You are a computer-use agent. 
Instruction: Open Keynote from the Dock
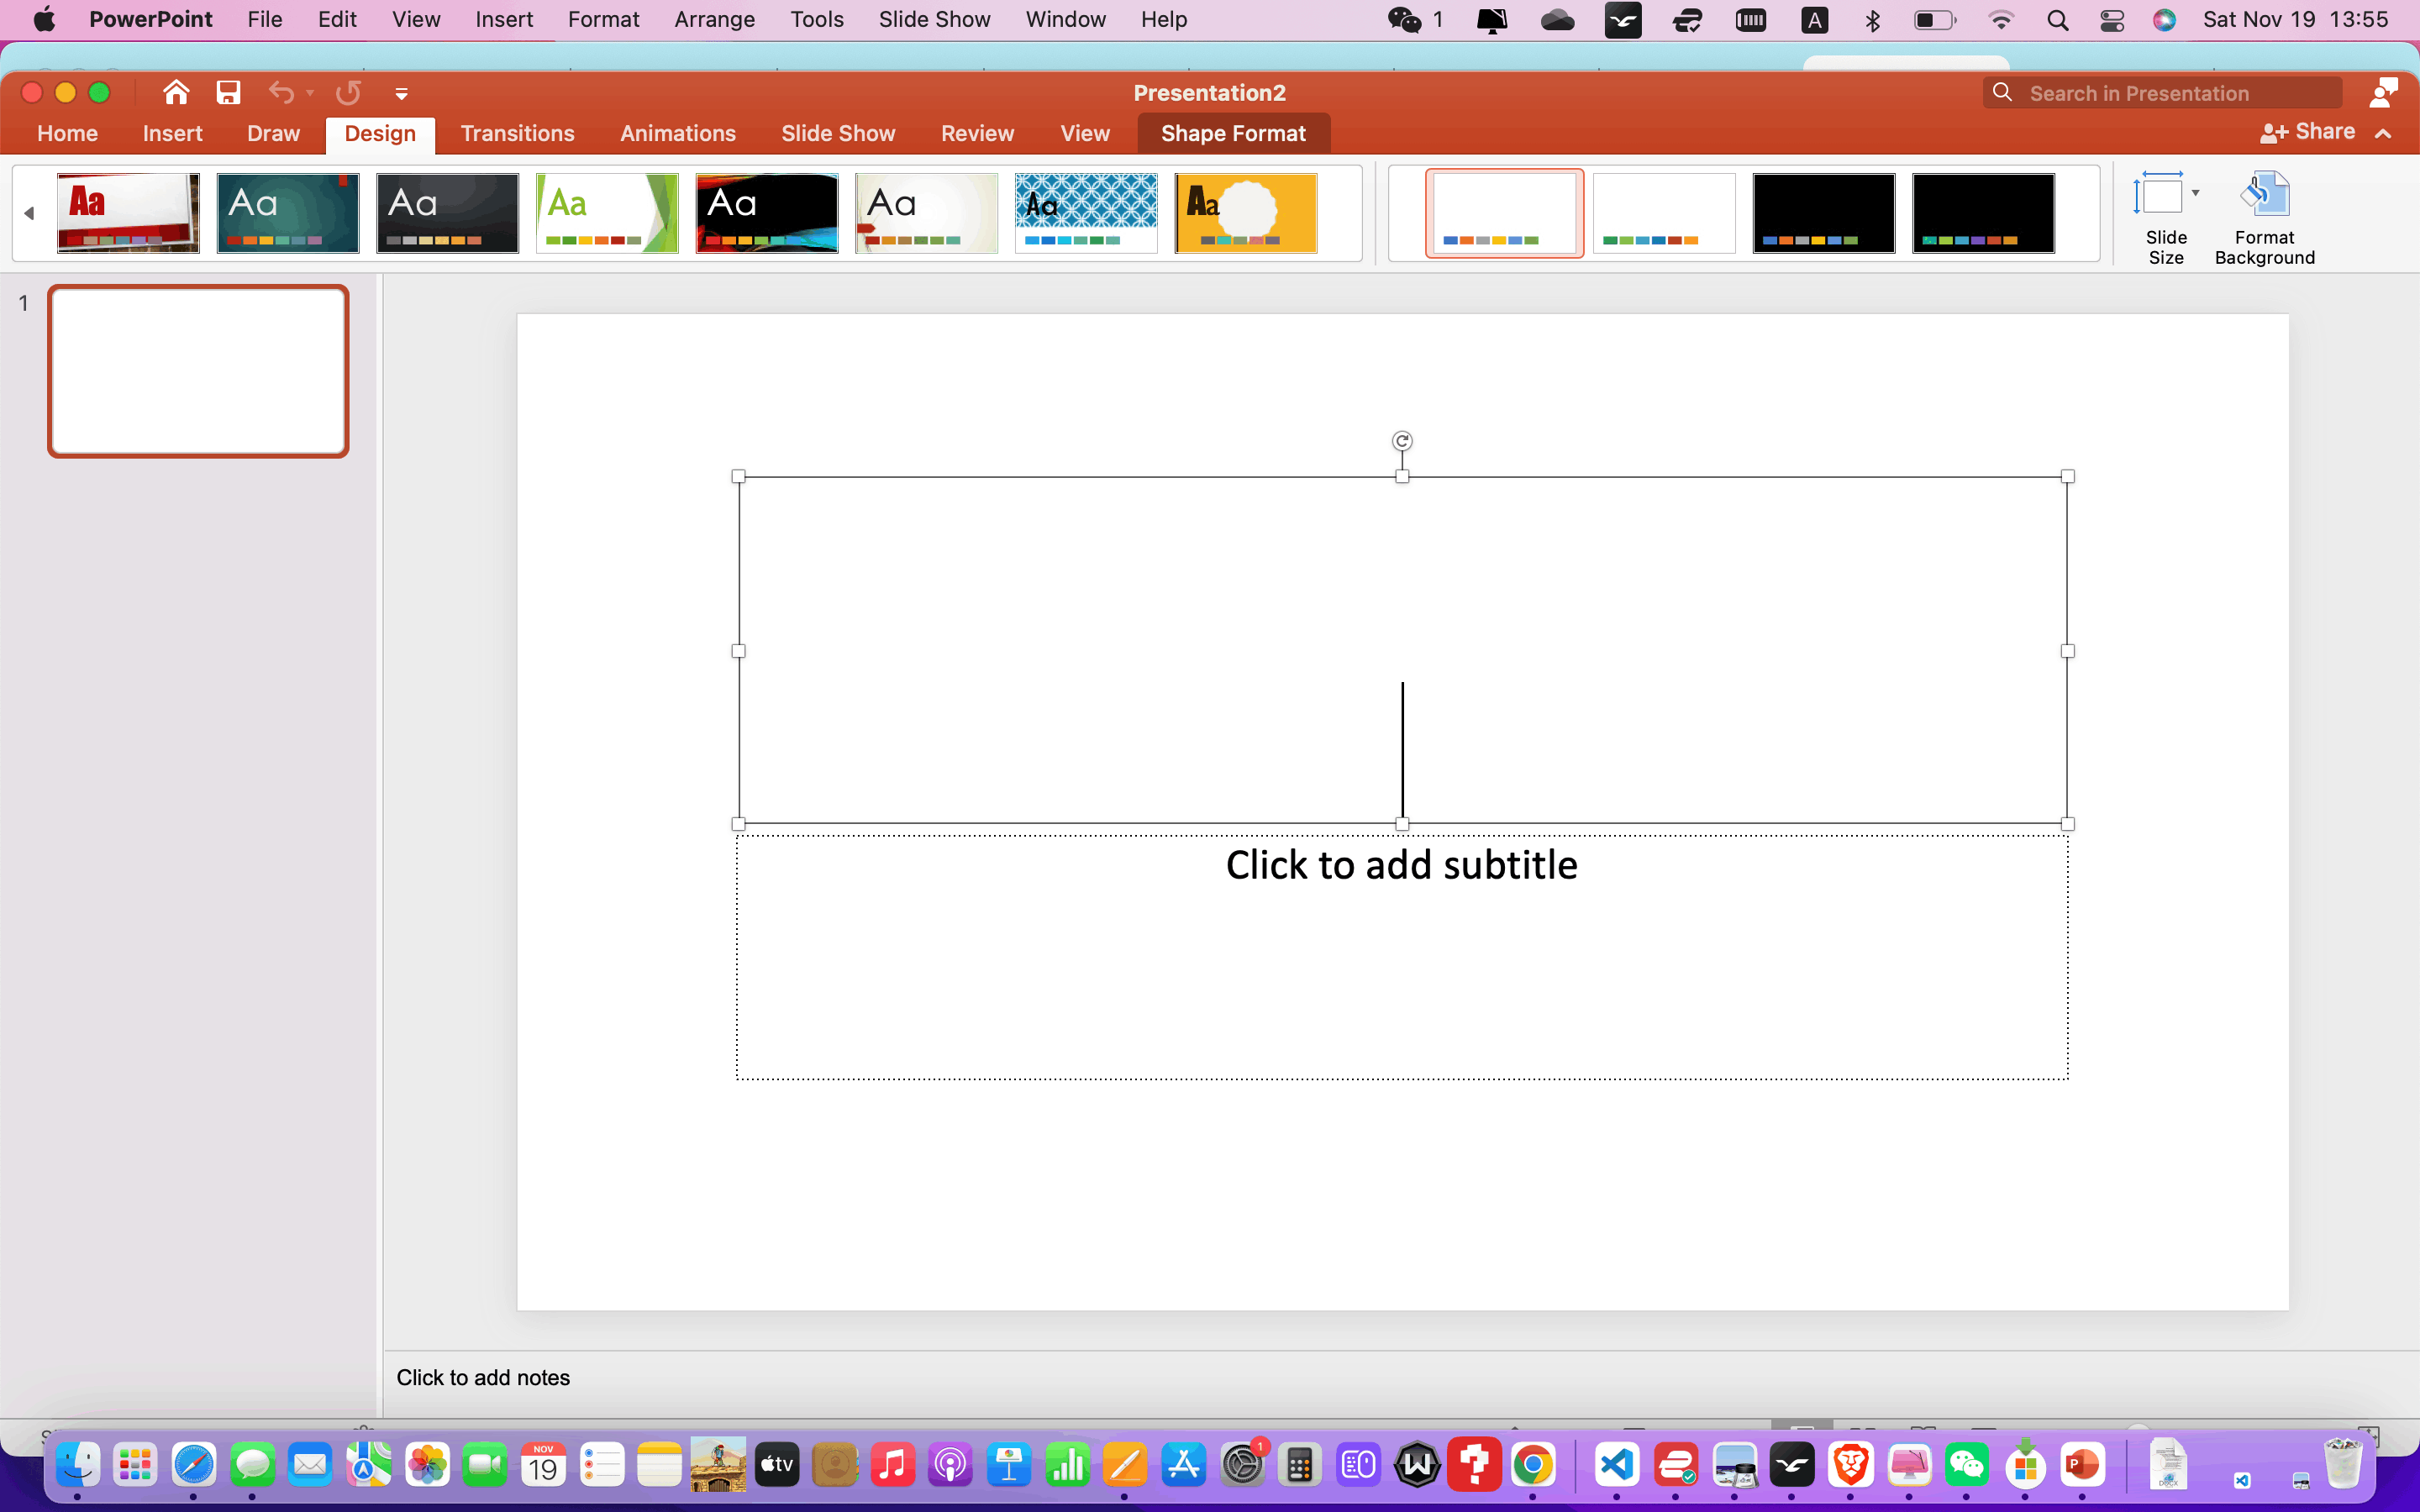click(1009, 1466)
